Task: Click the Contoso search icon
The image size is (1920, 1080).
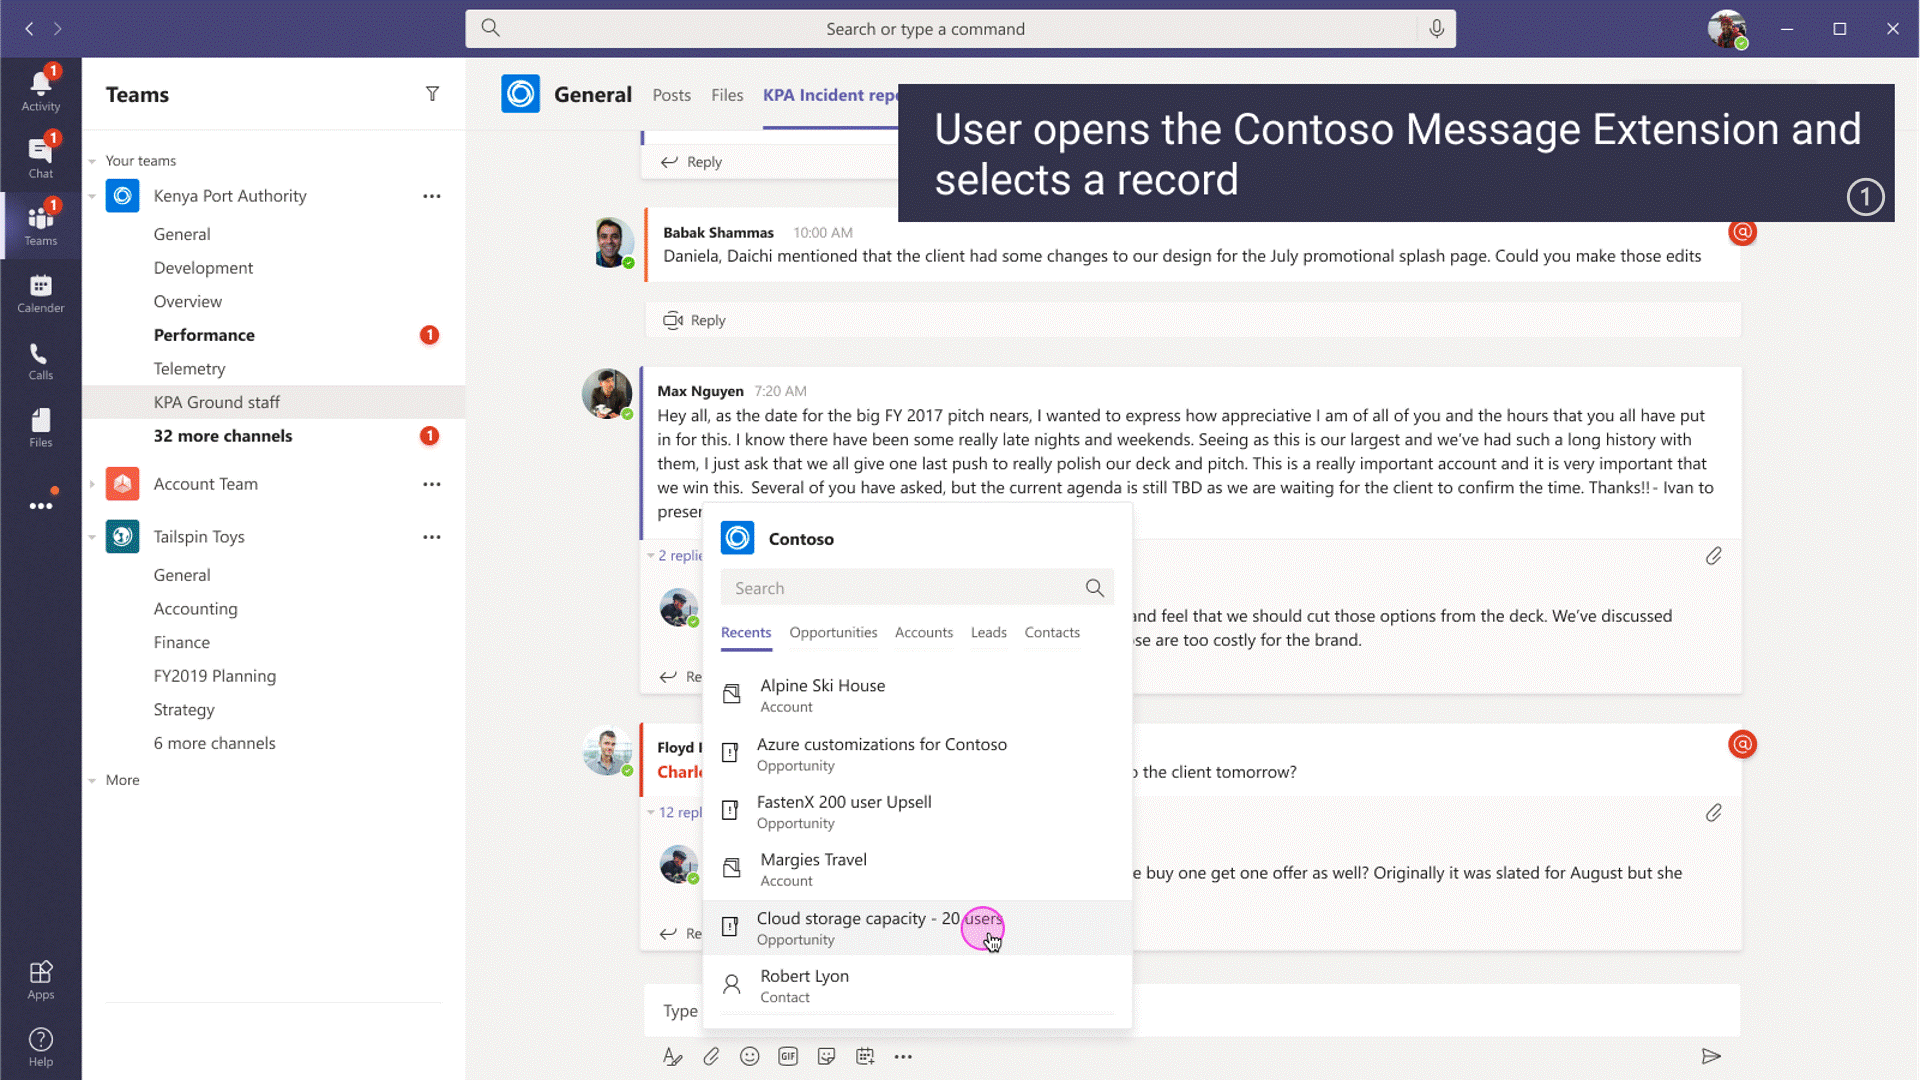Action: [1093, 587]
